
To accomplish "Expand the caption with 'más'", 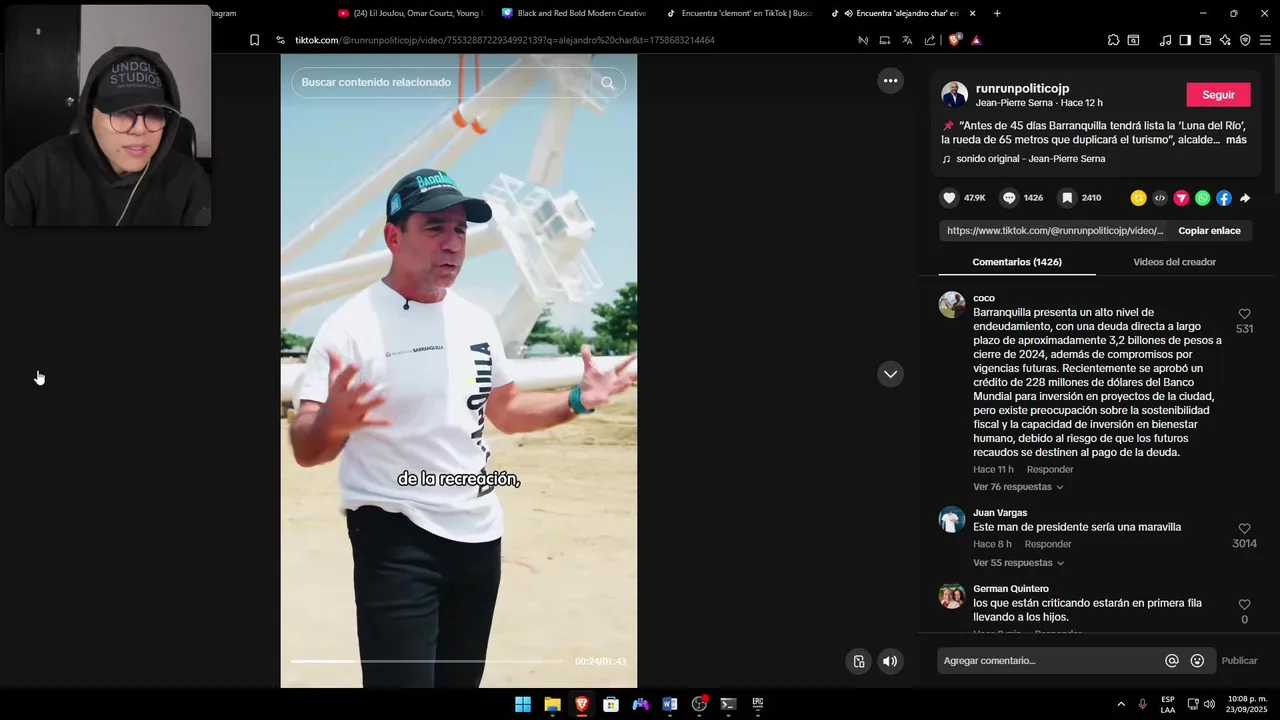I will (1236, 140).
